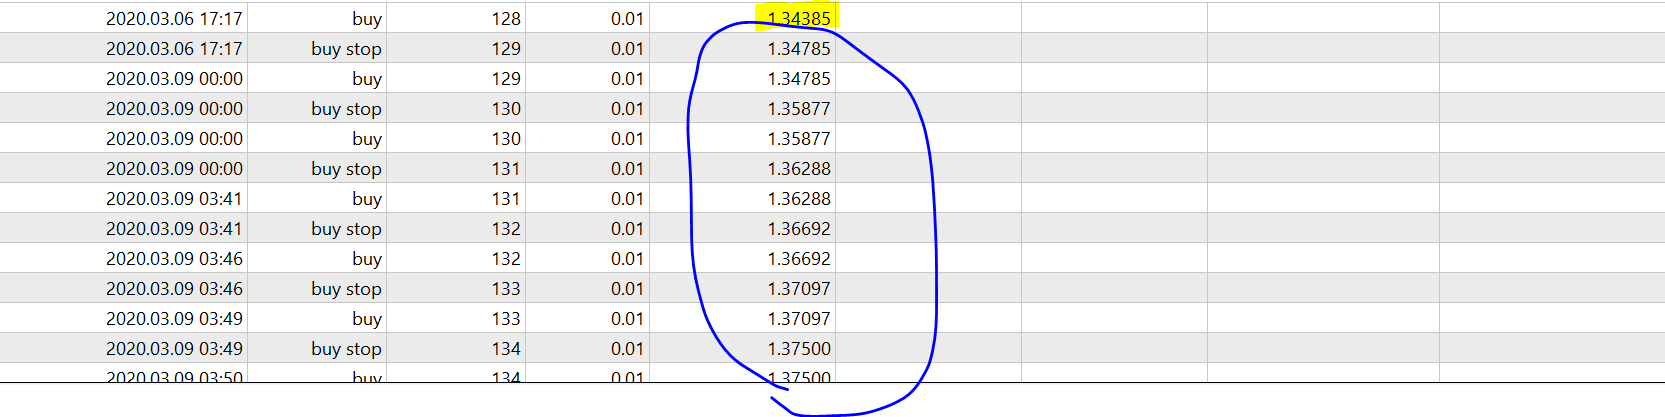Select order number 129 in the buy stop row

pos(506,48)
